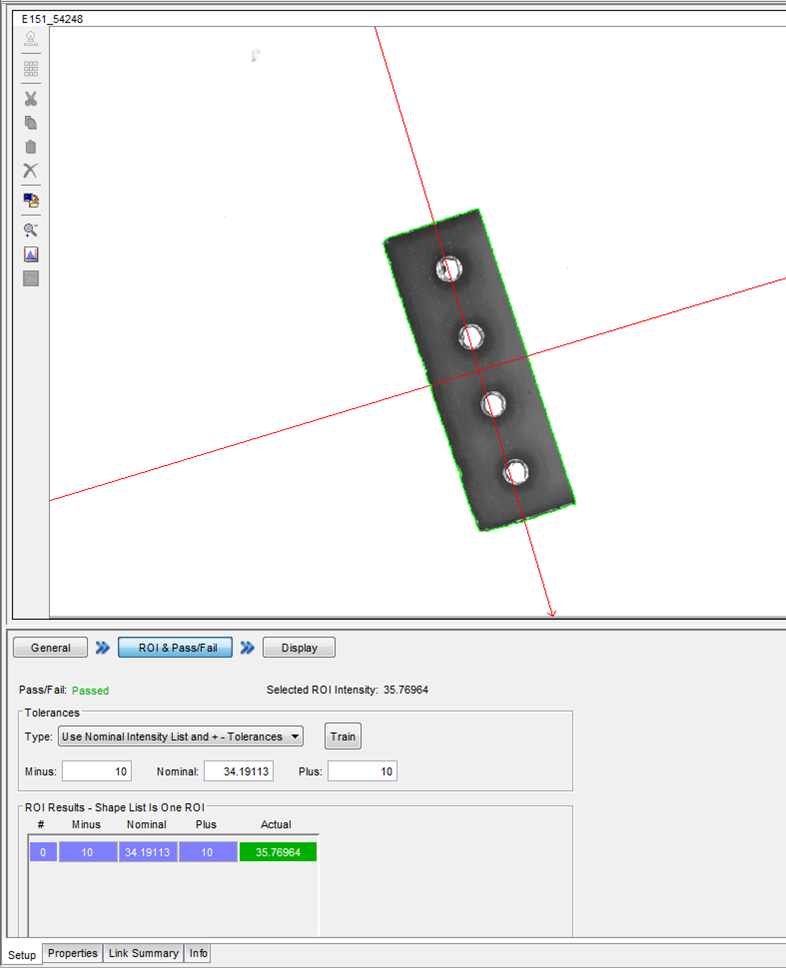Open the histogram icon in the toolbar
This screenshot has height=968, width=786.
pos(31,254)
